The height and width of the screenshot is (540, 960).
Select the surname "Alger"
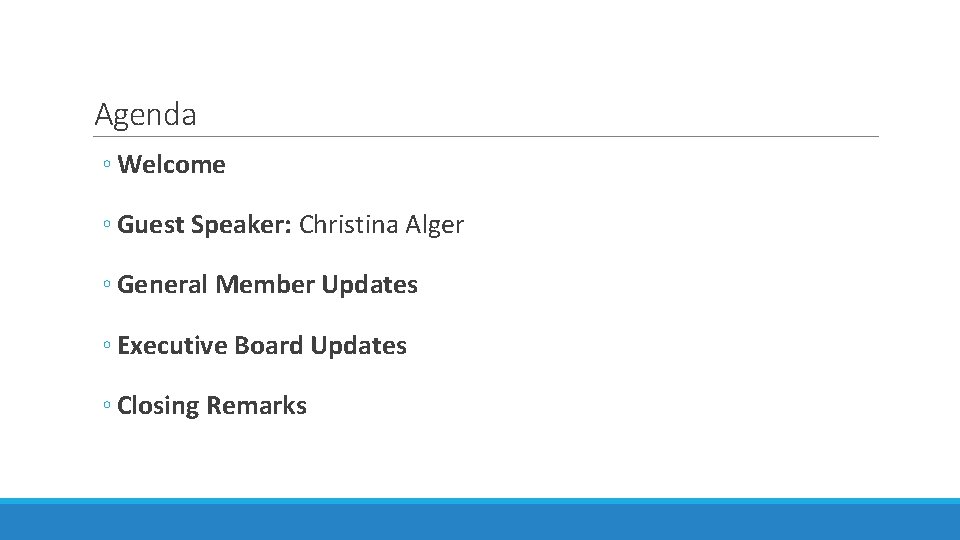pyautogui.click(x=435, y=225)
